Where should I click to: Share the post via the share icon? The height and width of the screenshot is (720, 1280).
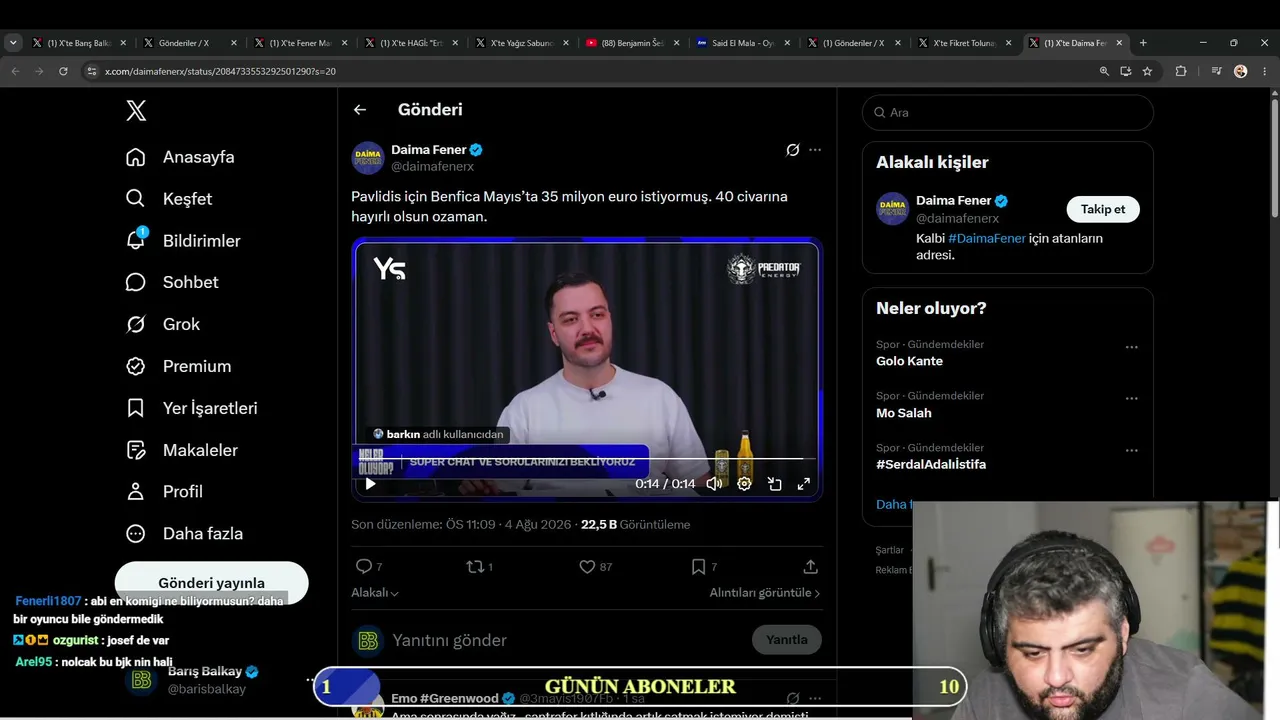click(x=811, y=567)
